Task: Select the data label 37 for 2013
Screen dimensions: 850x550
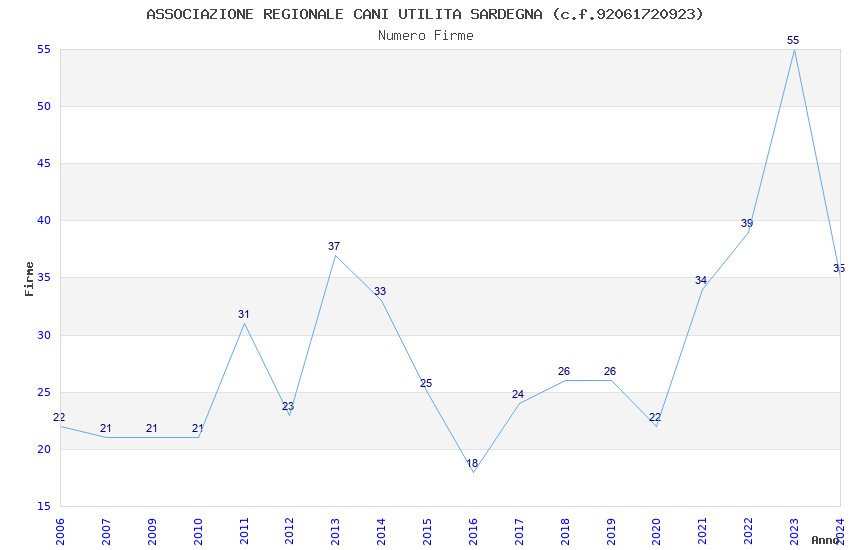Action: (333, 246)
